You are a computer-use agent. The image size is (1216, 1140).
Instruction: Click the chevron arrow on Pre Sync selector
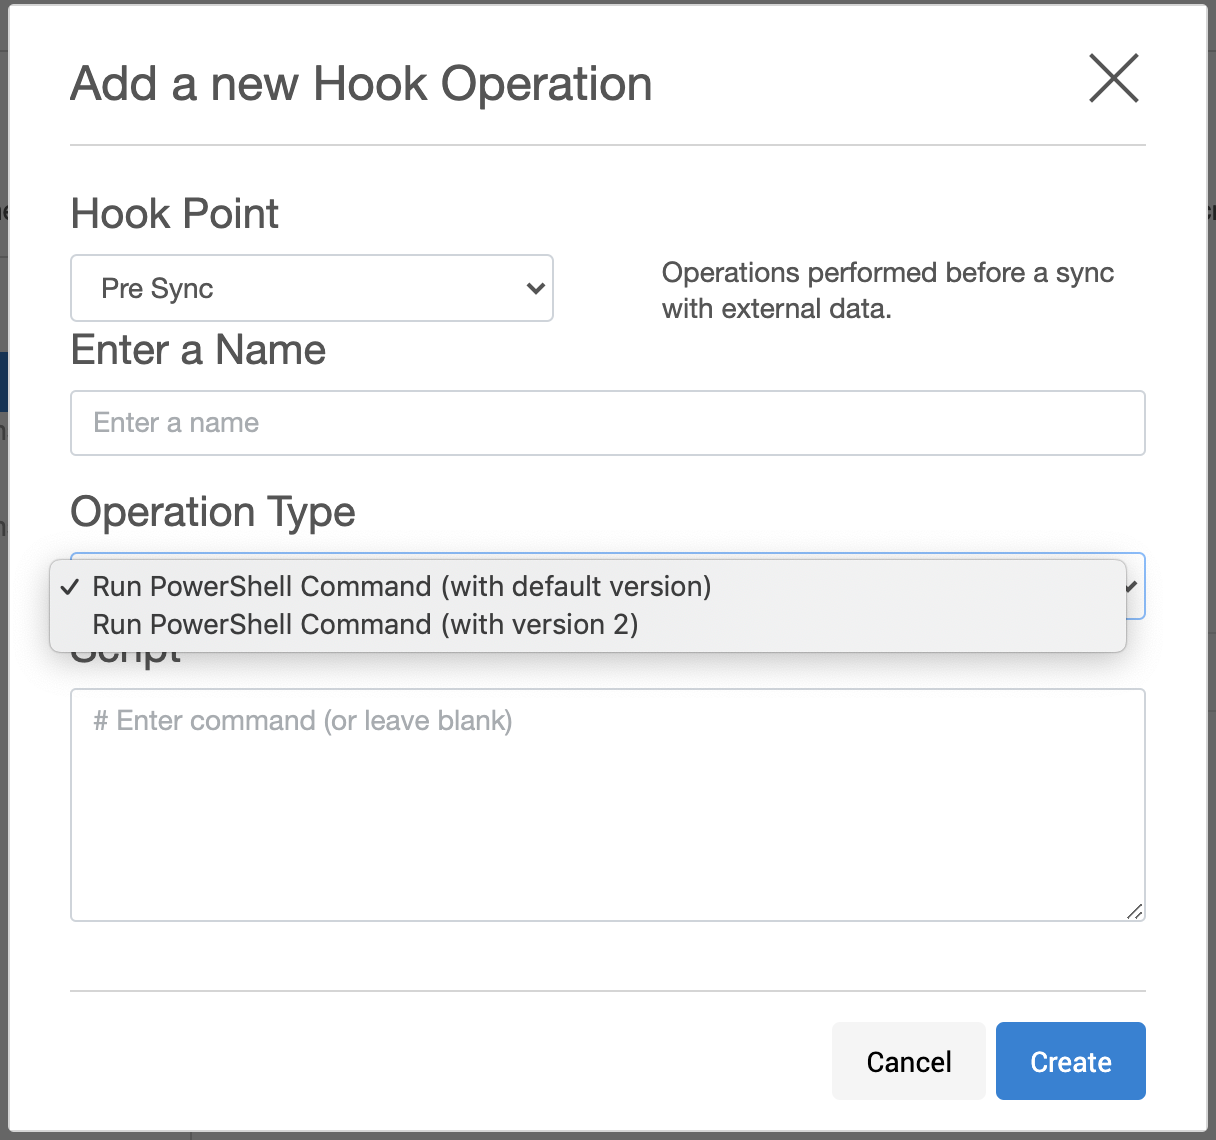(x=535, y=289)
